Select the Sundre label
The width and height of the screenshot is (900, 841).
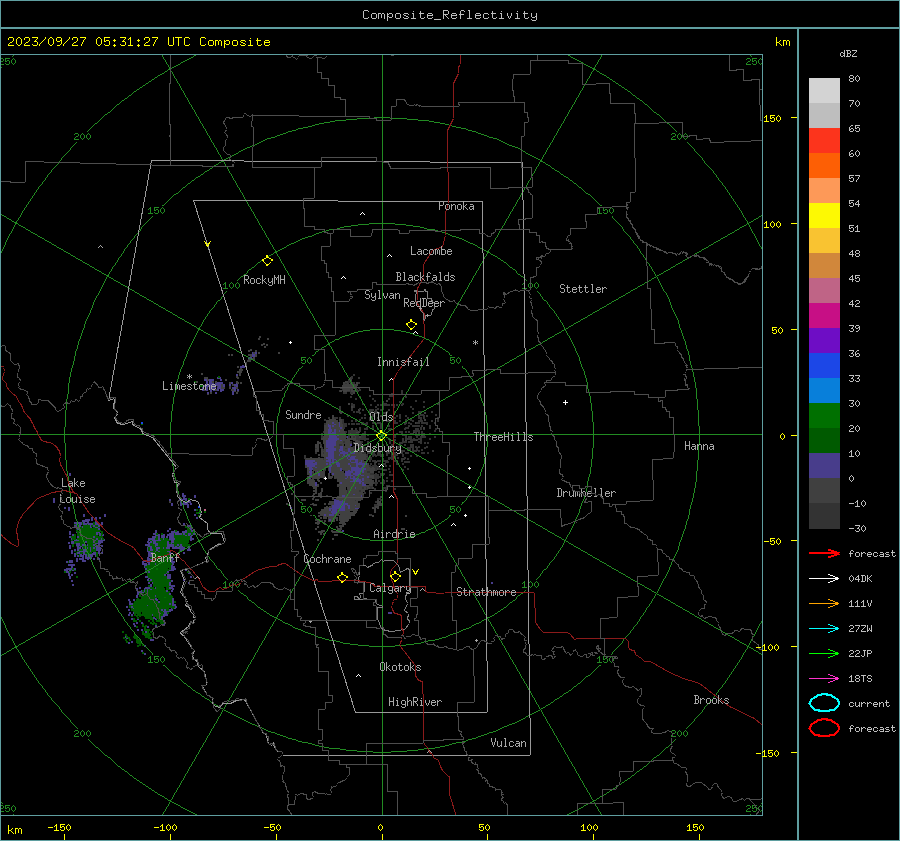[303, 414]
